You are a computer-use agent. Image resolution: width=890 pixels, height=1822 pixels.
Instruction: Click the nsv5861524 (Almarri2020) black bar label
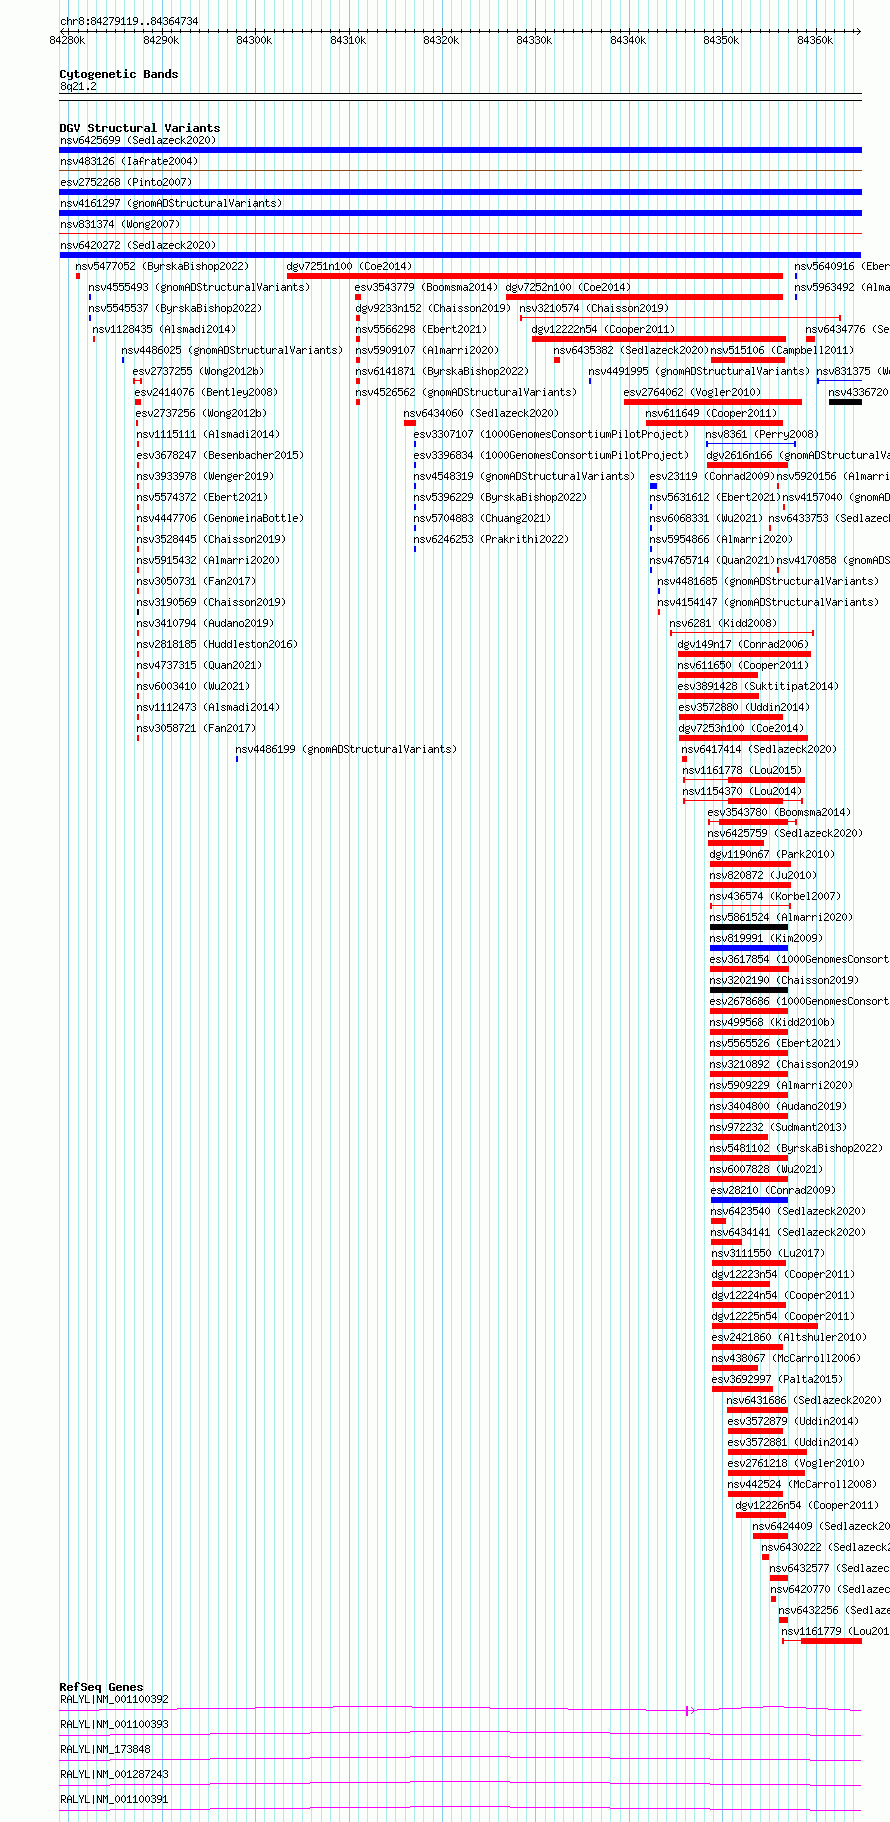click(x=781, y=917)
